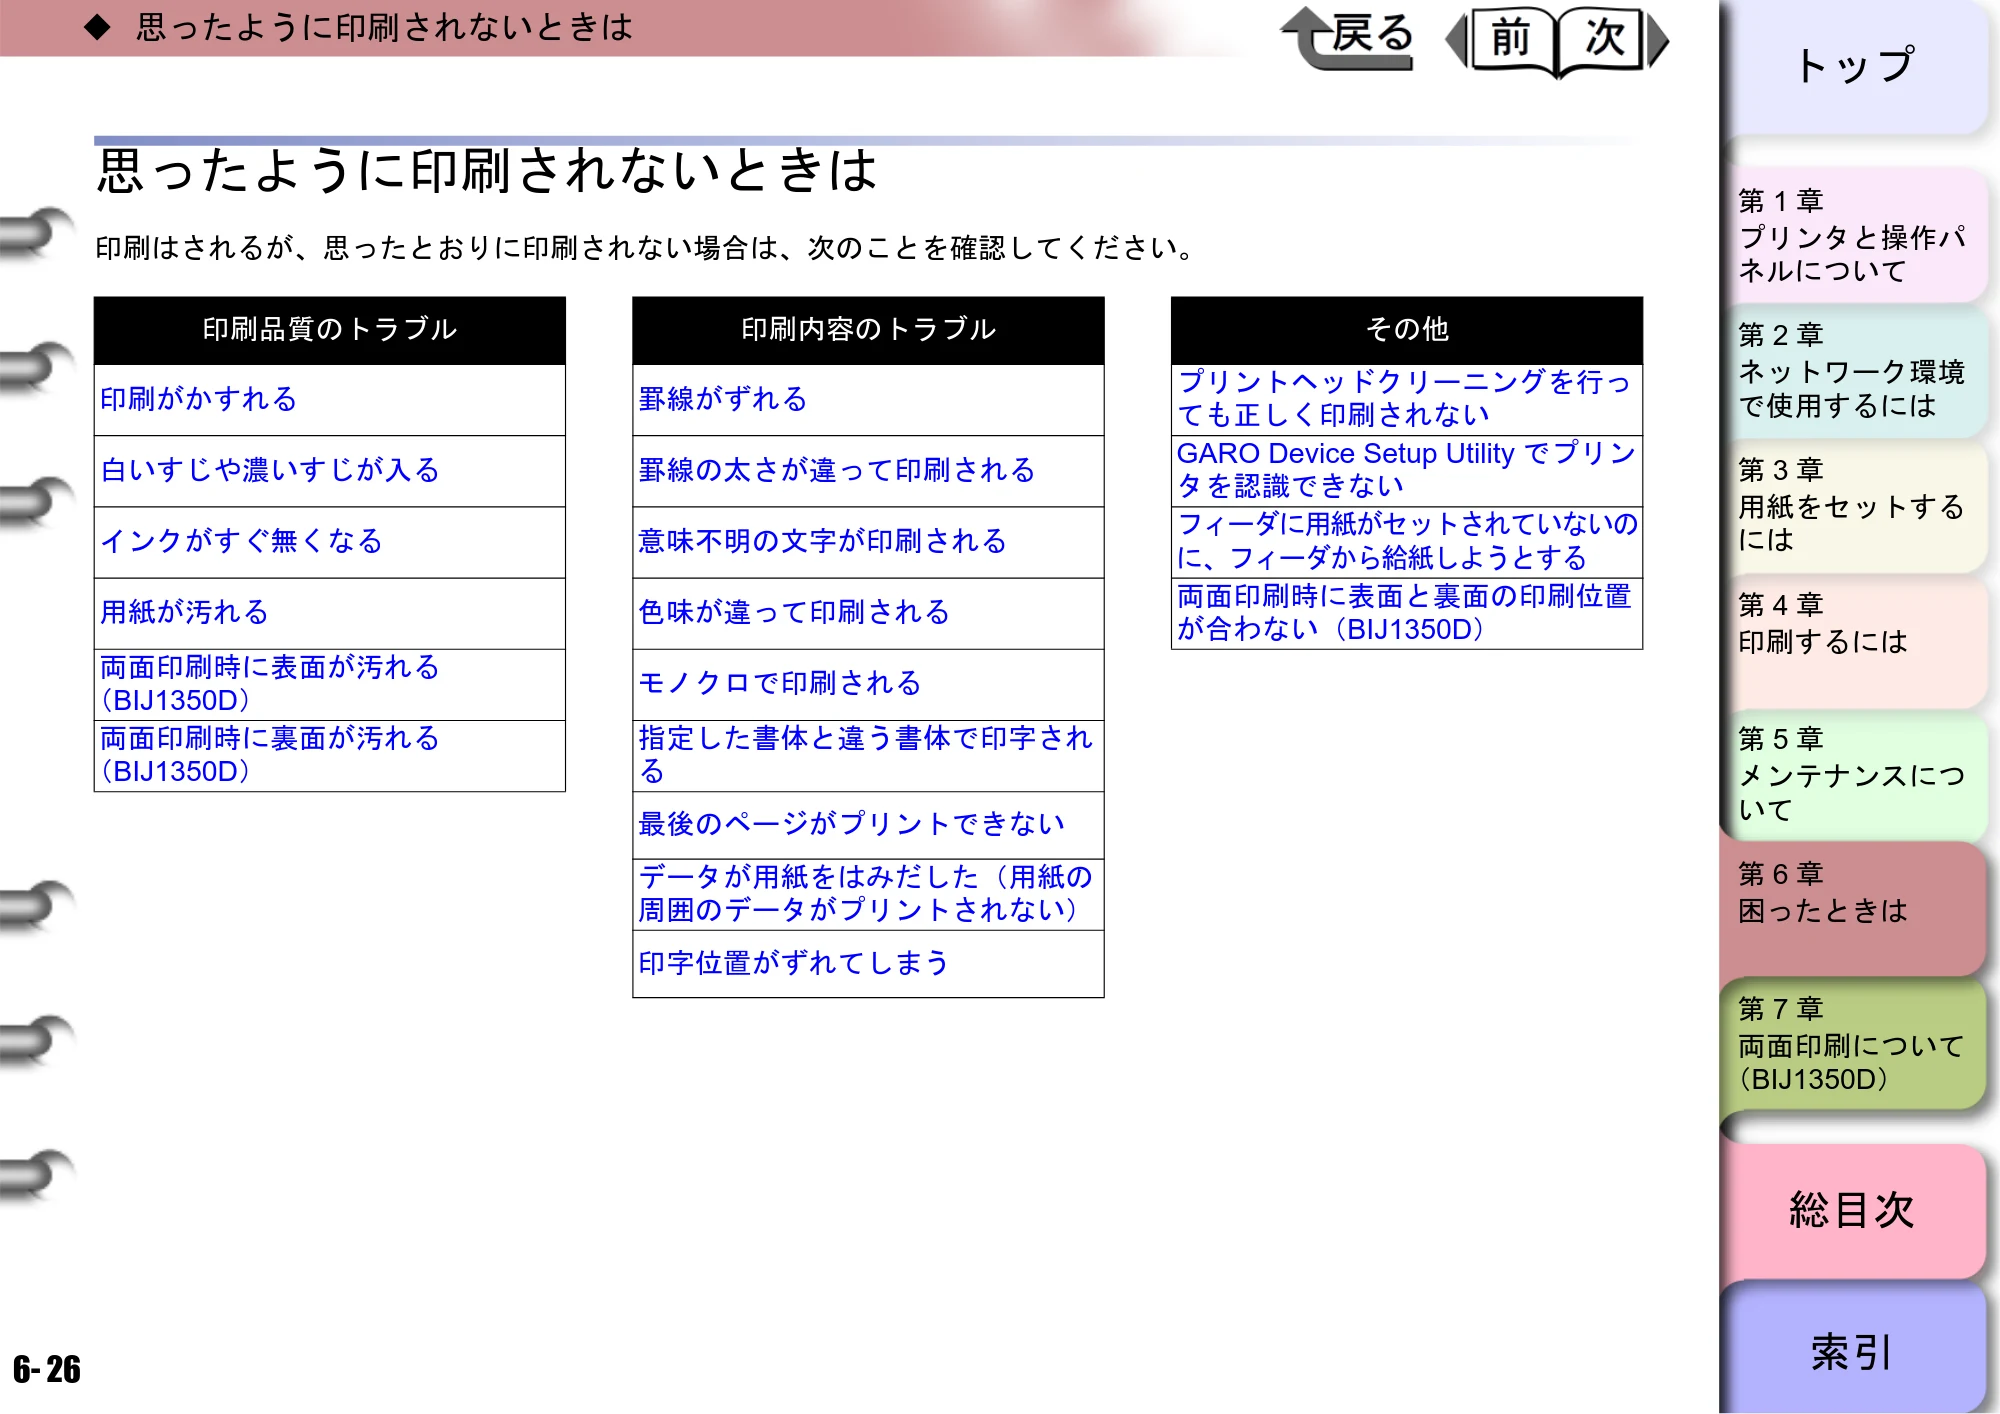
Task: Click the 印刷内容のトラブル table header
Action: pos(868,330)
